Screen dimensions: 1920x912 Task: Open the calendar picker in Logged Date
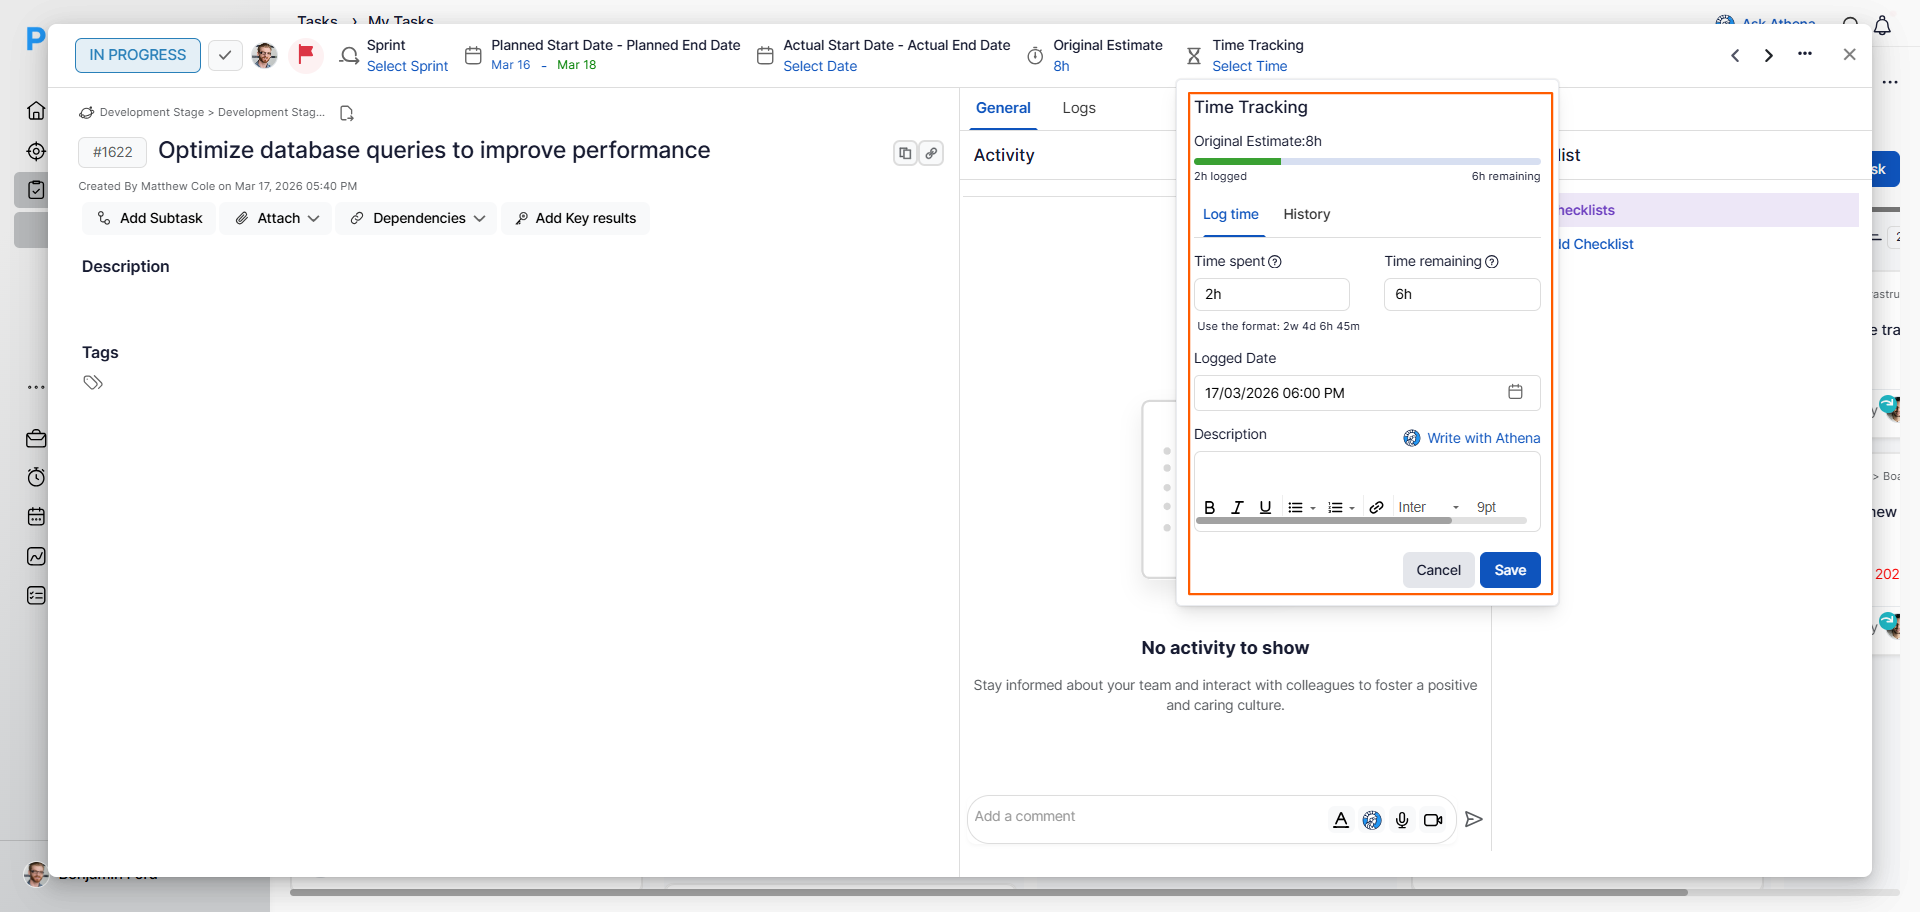pyautogui.click(x=1515, y=392)
